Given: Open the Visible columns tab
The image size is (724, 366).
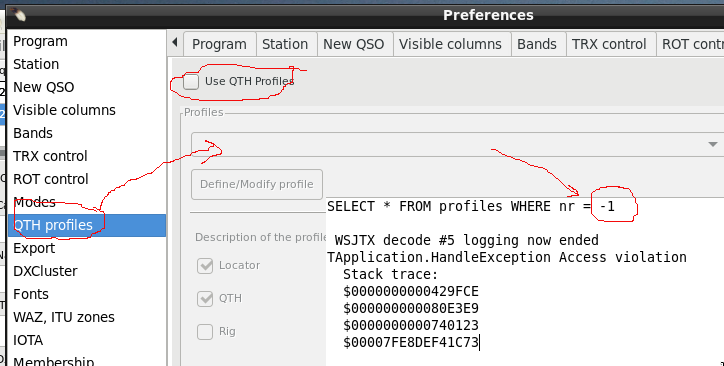Looking at the screenshot, I should (450, 44).
